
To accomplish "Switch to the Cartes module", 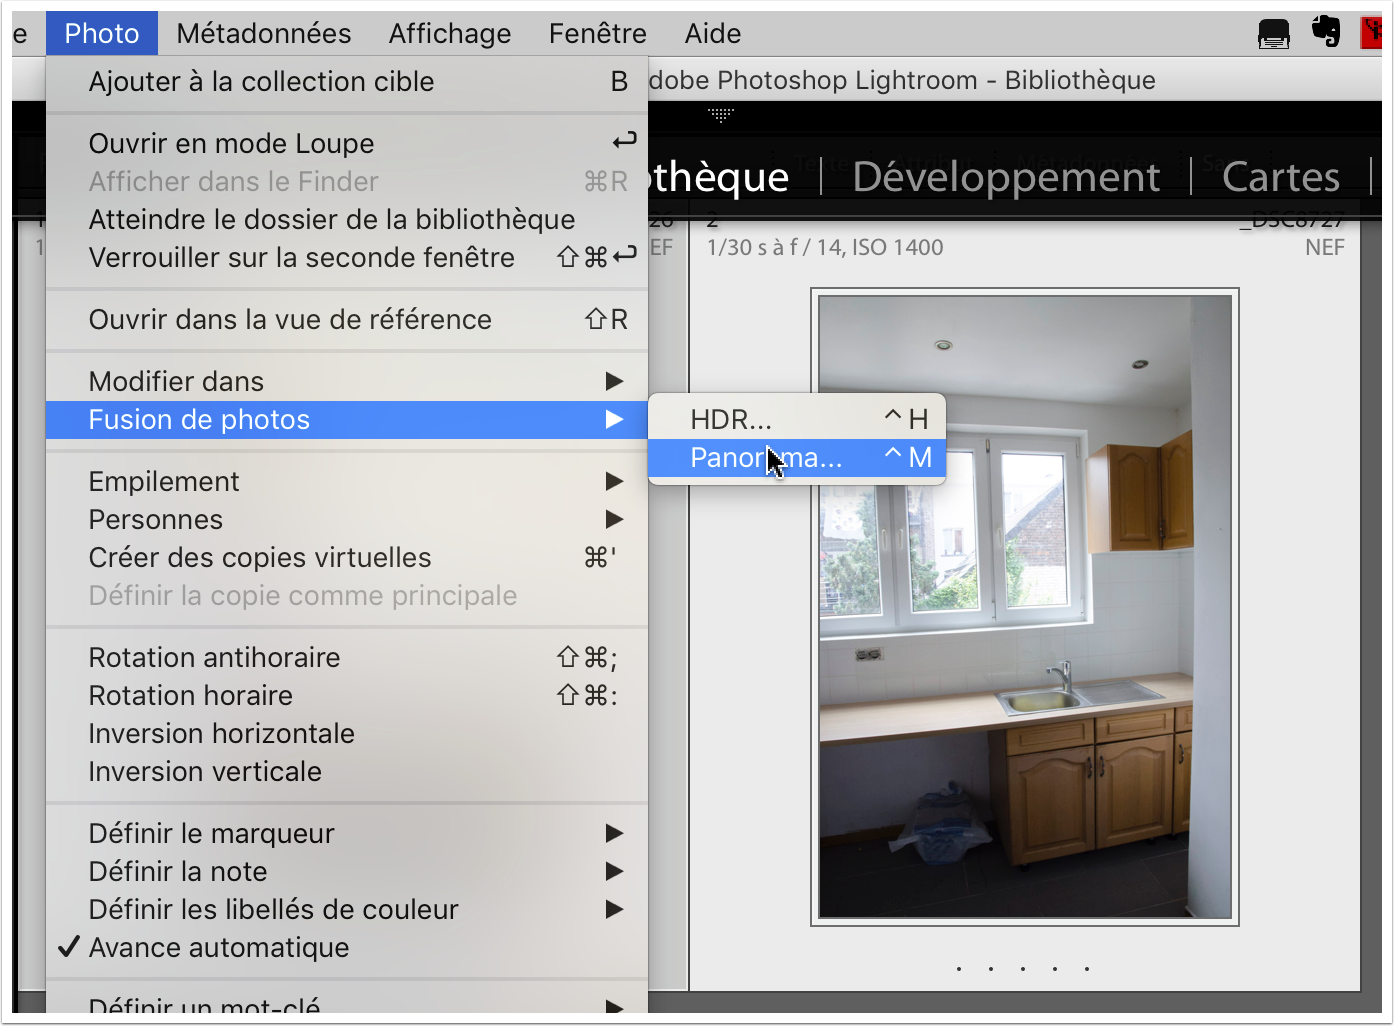I will coord(1280,177).
